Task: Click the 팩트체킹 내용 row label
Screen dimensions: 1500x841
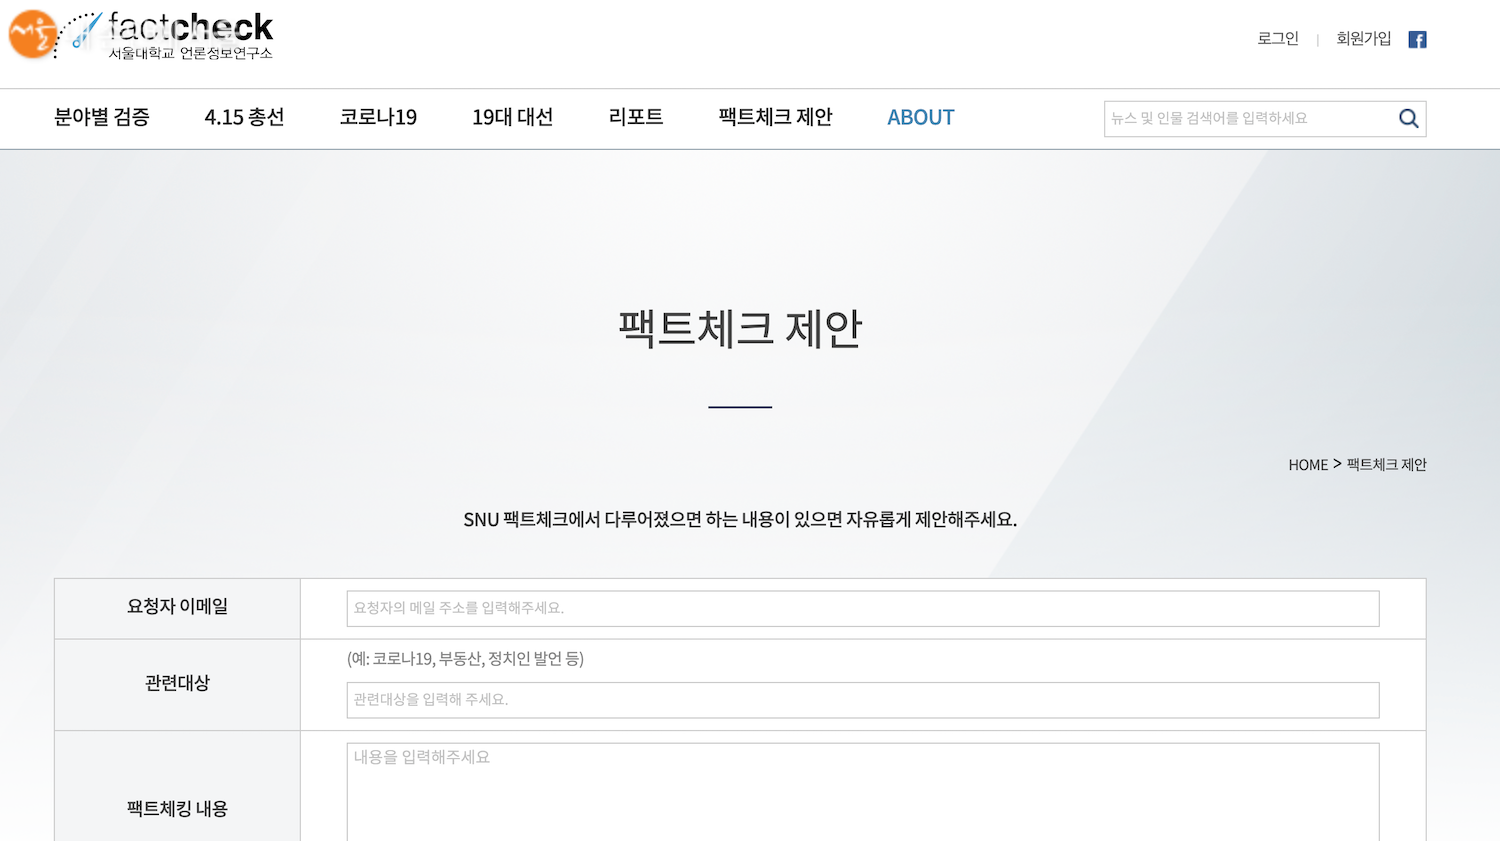Action: click(177, 809)
